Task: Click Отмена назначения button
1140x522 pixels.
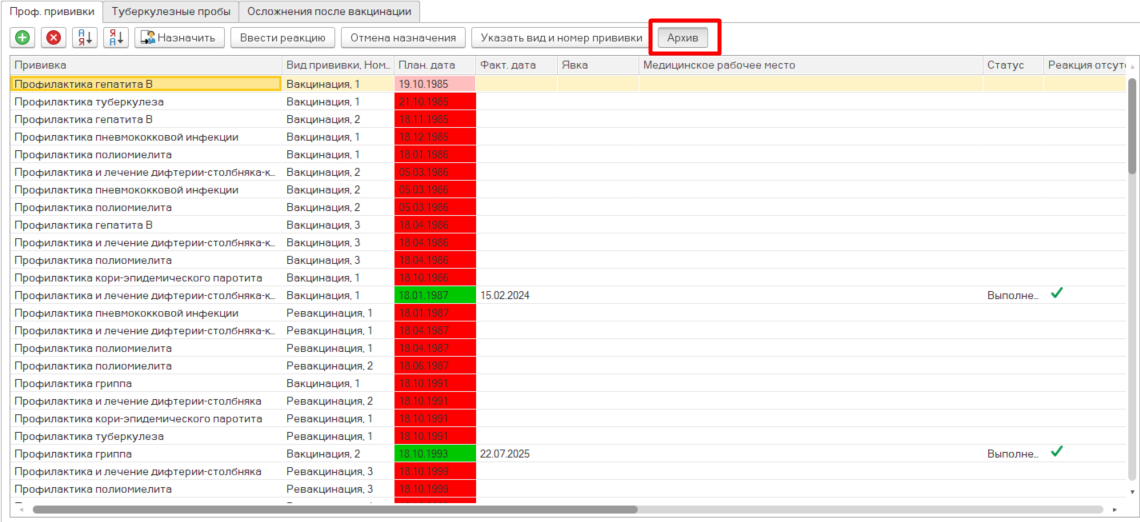Action: [403, 38]
